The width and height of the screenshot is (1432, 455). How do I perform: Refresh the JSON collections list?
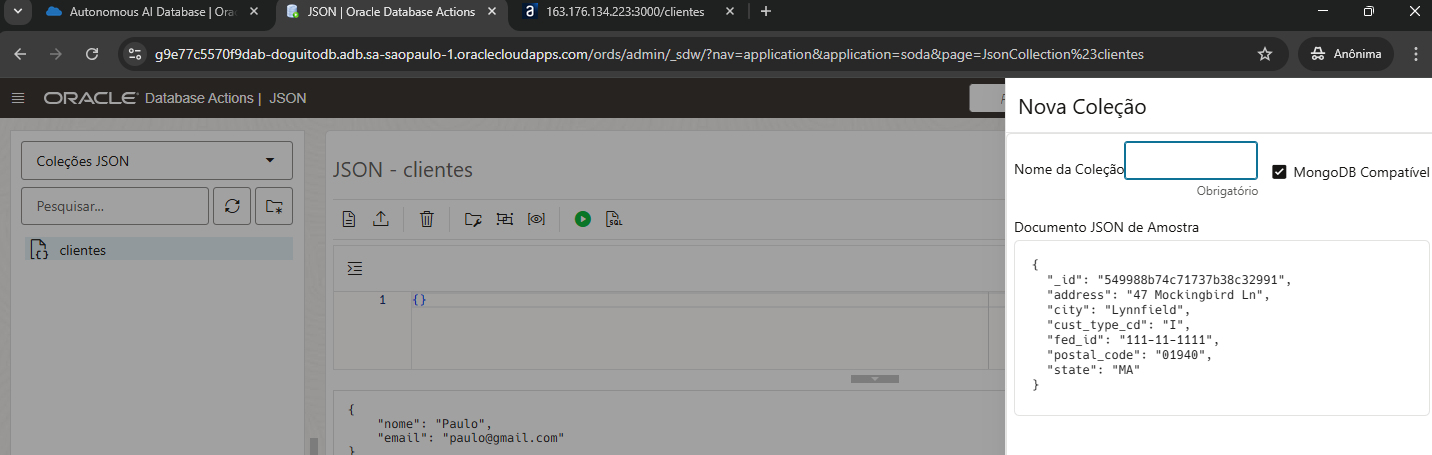tap(232, 206)
